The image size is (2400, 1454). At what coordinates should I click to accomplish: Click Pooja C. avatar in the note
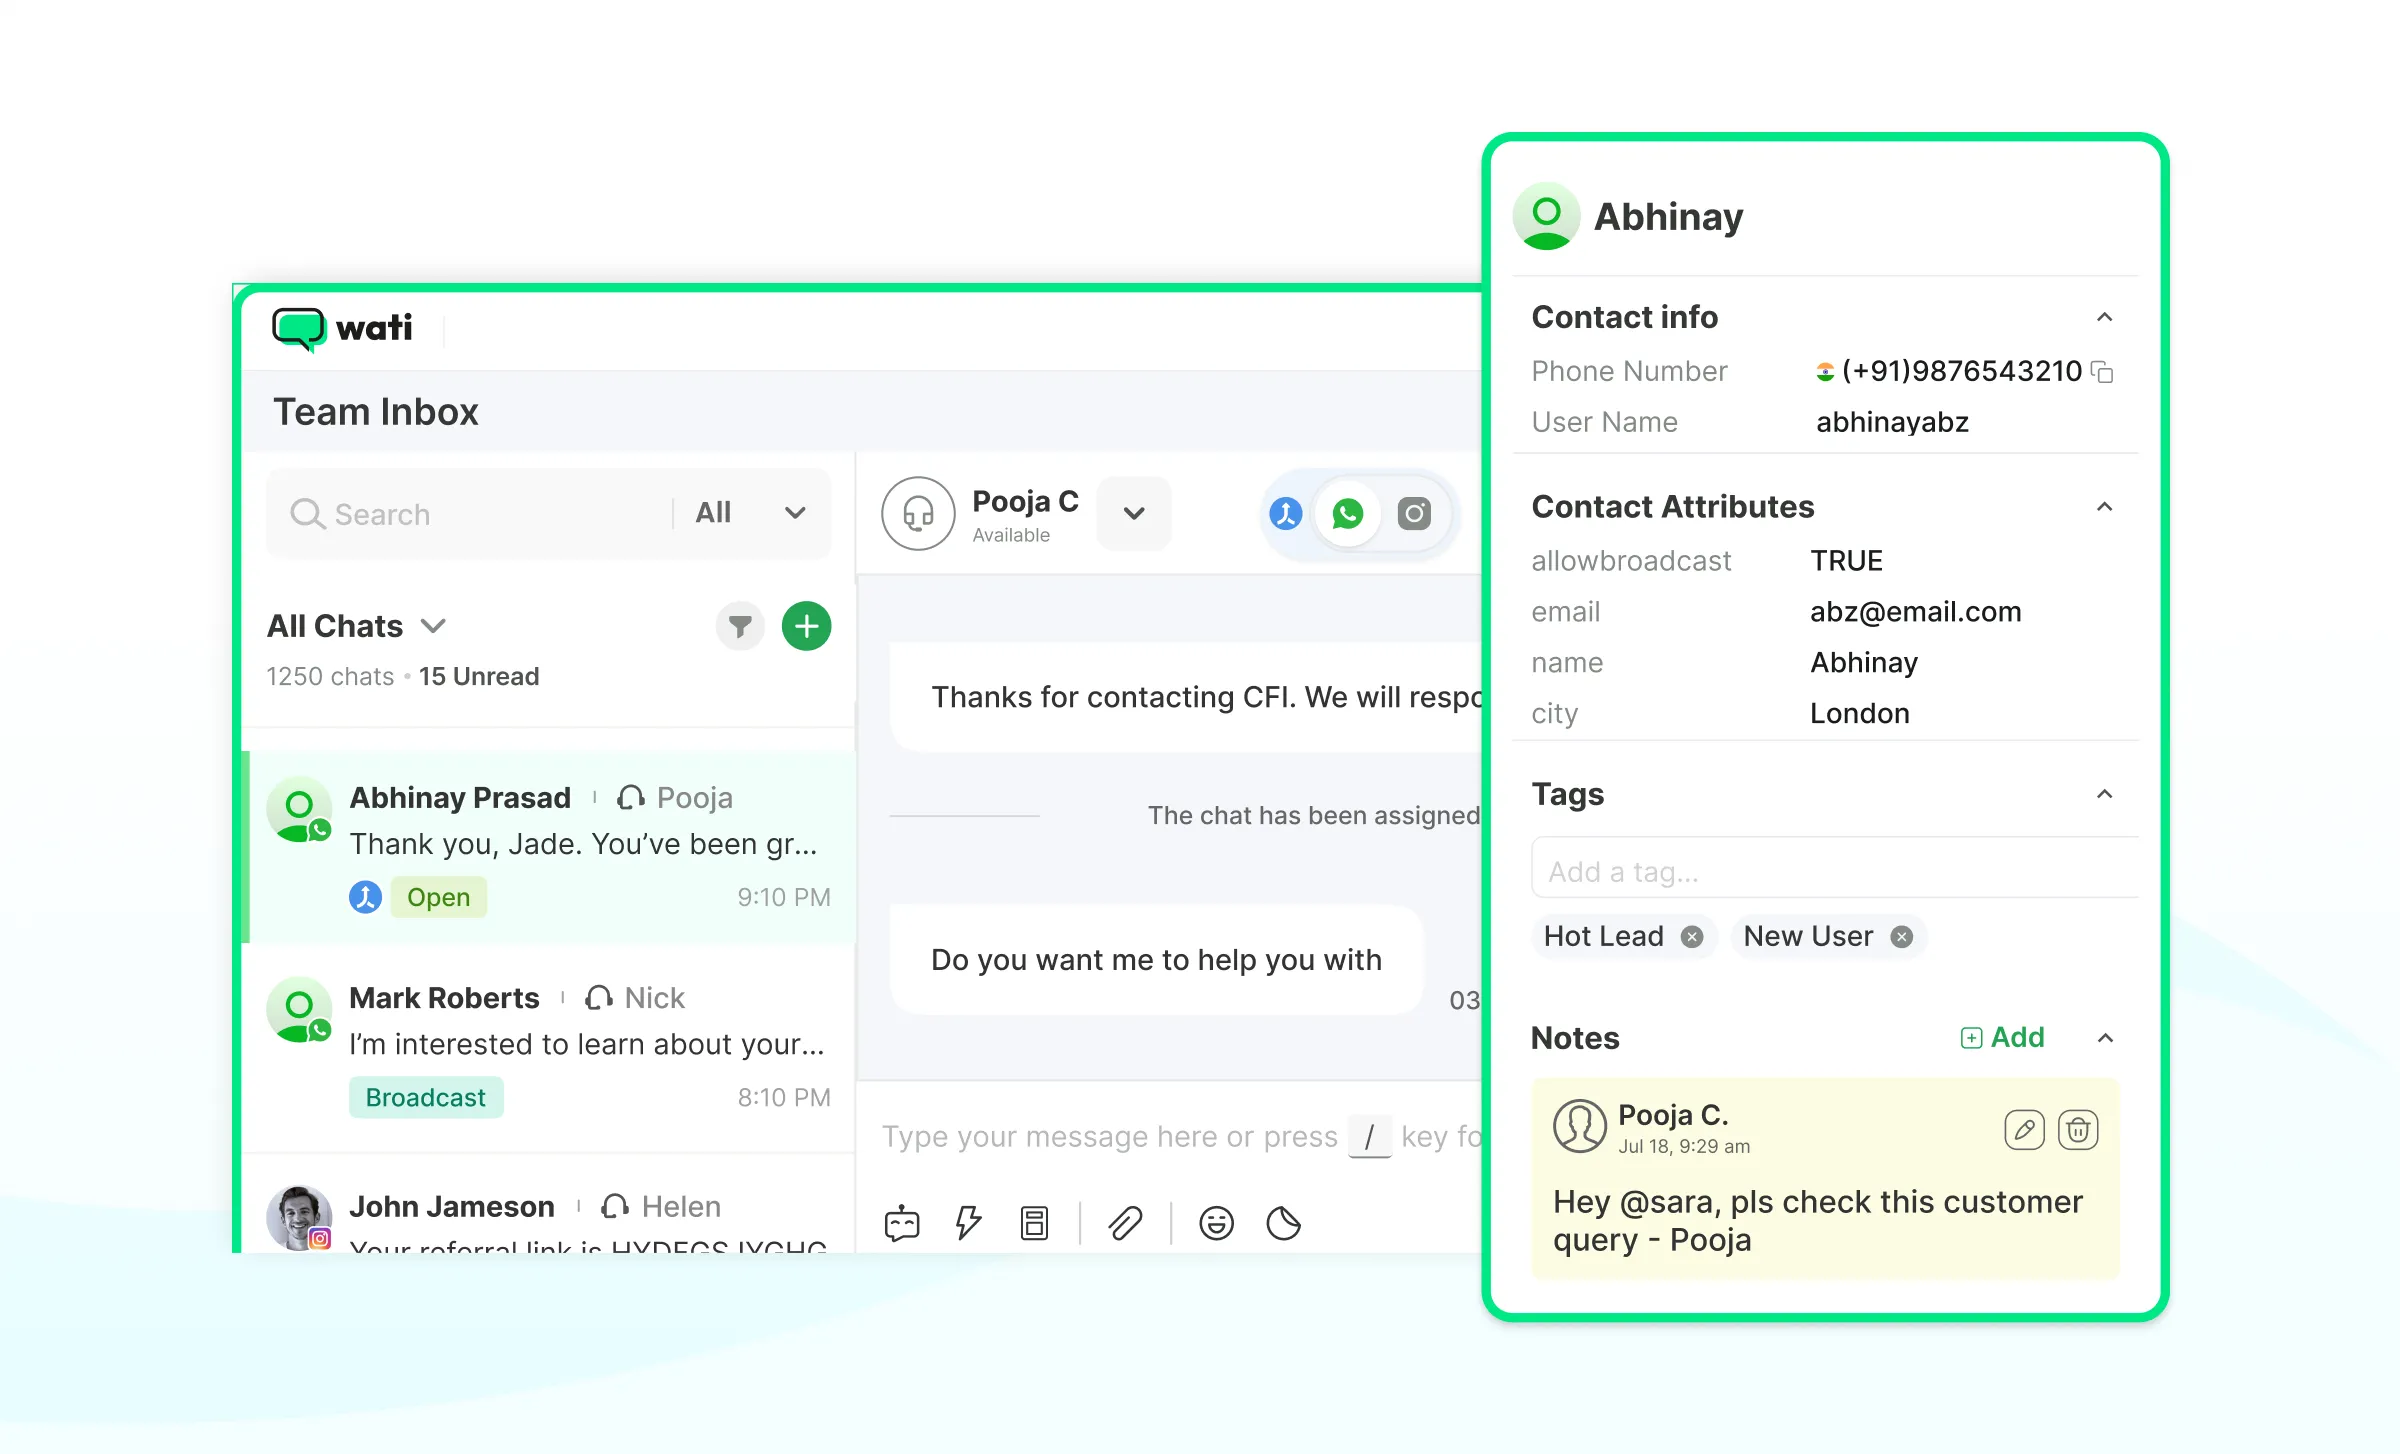point(1580,1126)
